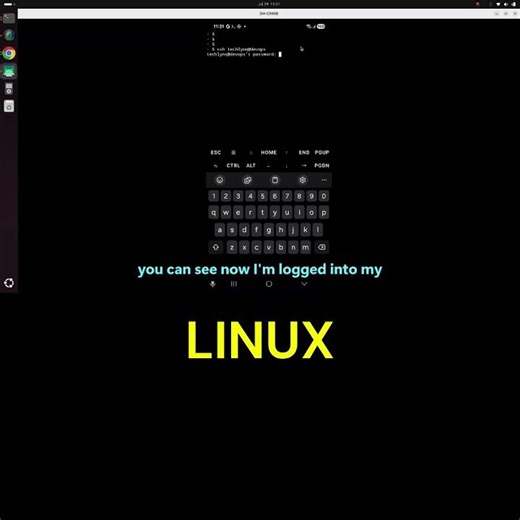Tap number key 5
The width and height of the screenshot is (520, 520).
click(x=262, y=196)
